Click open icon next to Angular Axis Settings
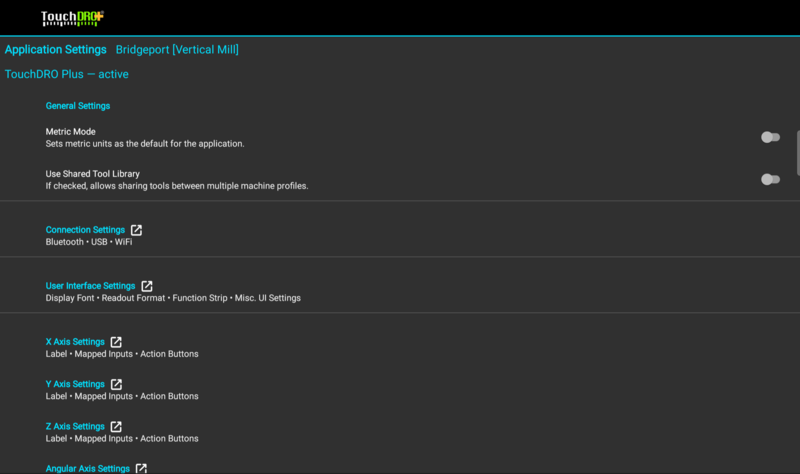This screenshot has width=800, height=474. [x=141, y=468]
